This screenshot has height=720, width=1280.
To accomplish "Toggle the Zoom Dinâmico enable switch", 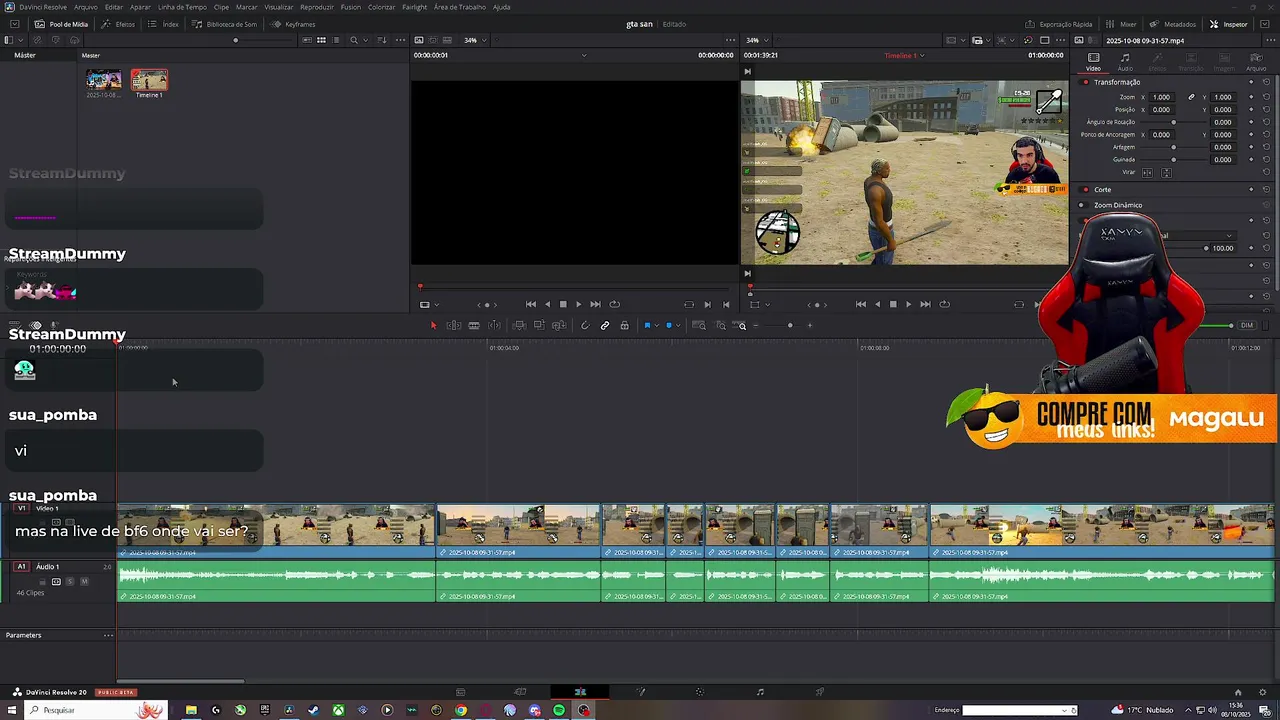I will 1082,205.
